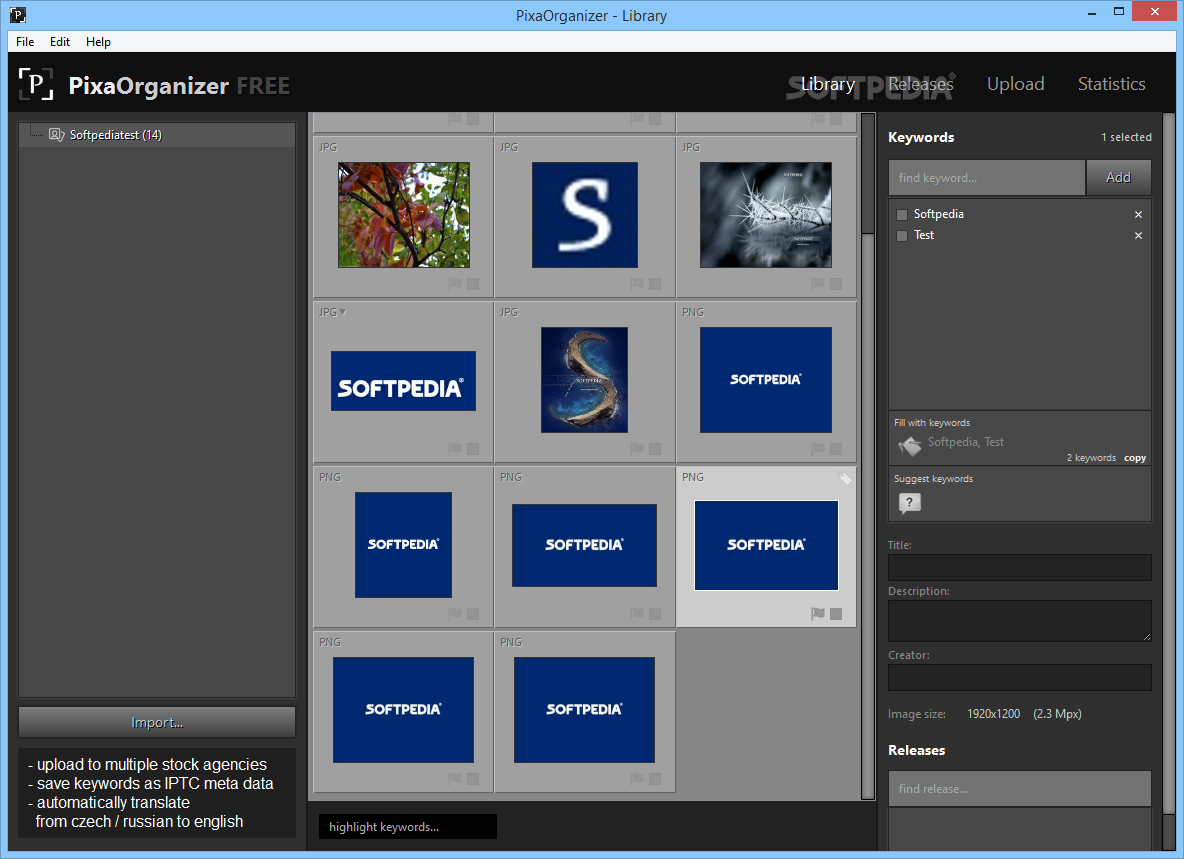
Task: Click the copy keywords link
Action: click(1134, 458)
